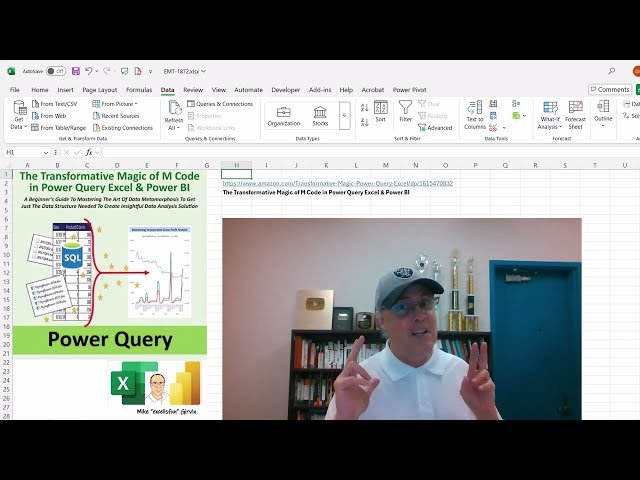Toggle the AutoSave switch
Viewport: 640px width, 480px height.
56,71
